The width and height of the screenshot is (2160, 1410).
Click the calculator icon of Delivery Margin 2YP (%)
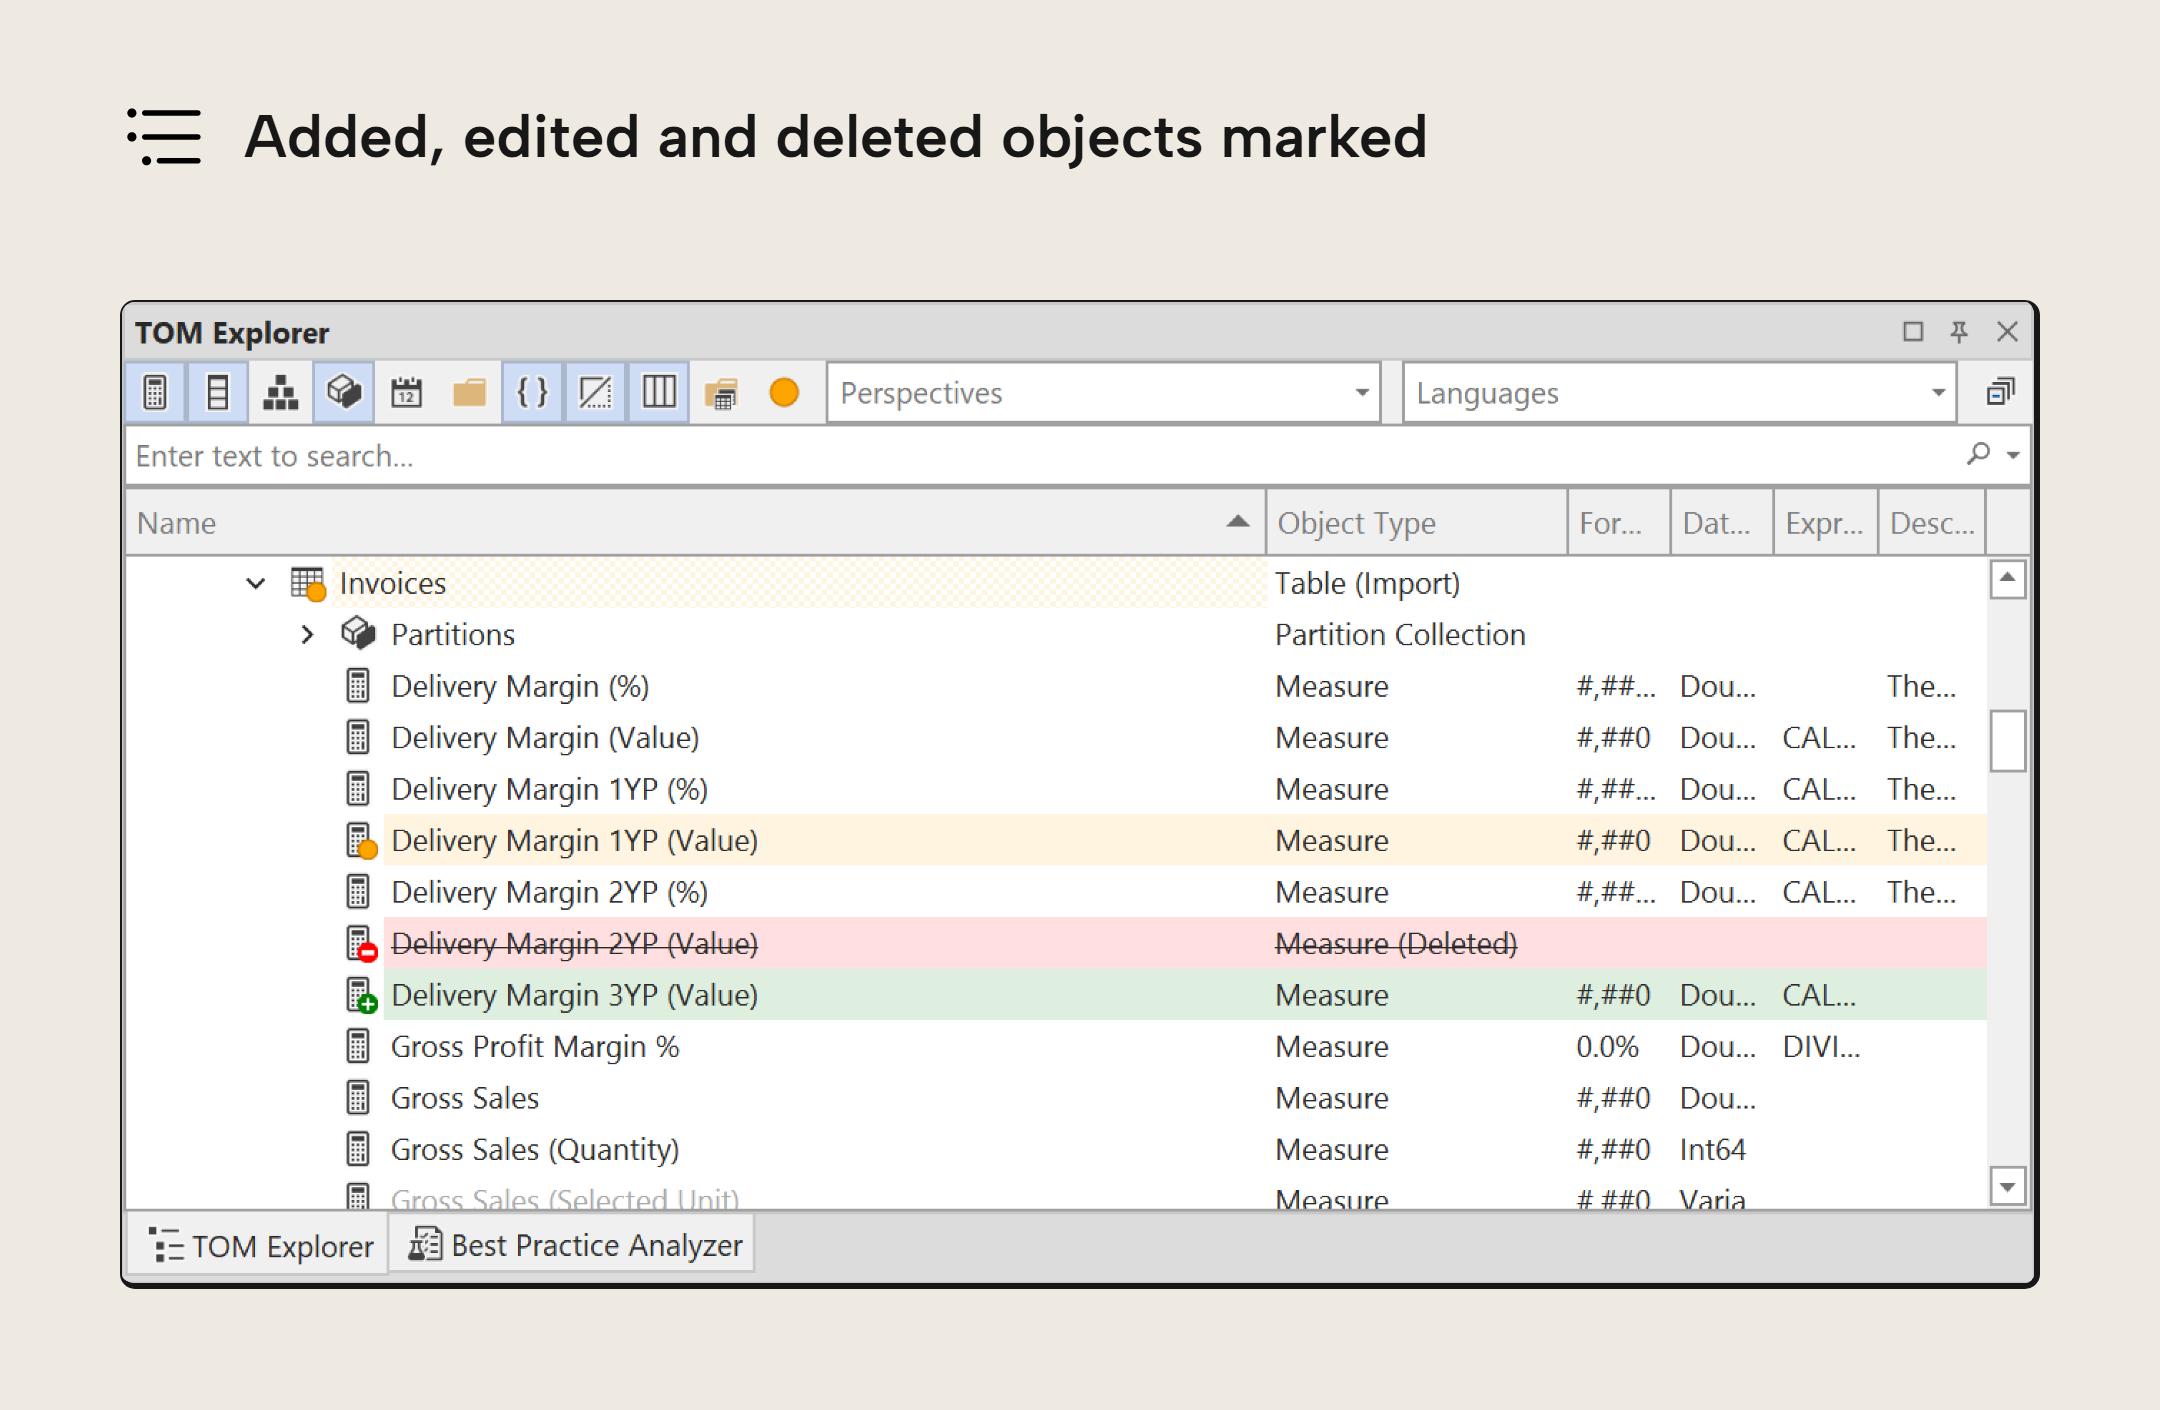pyautogui.click(x=358, y=892)
